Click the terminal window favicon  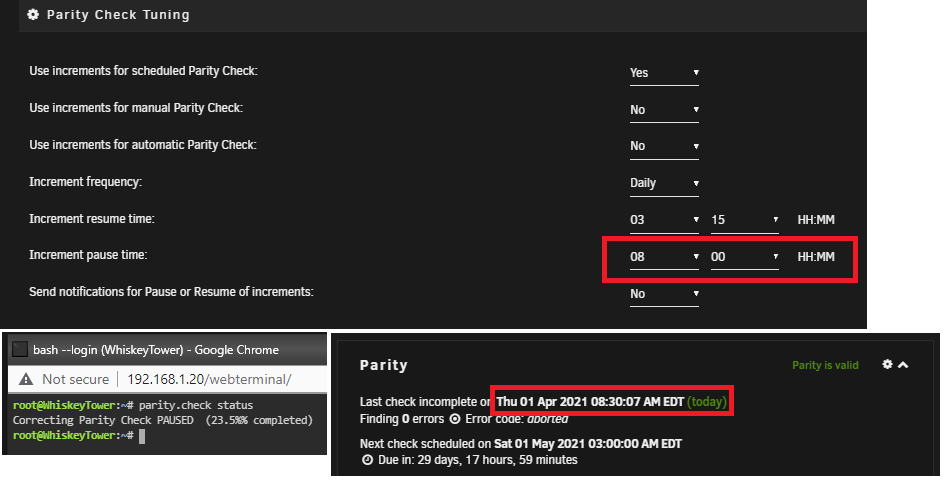point(20,349)
